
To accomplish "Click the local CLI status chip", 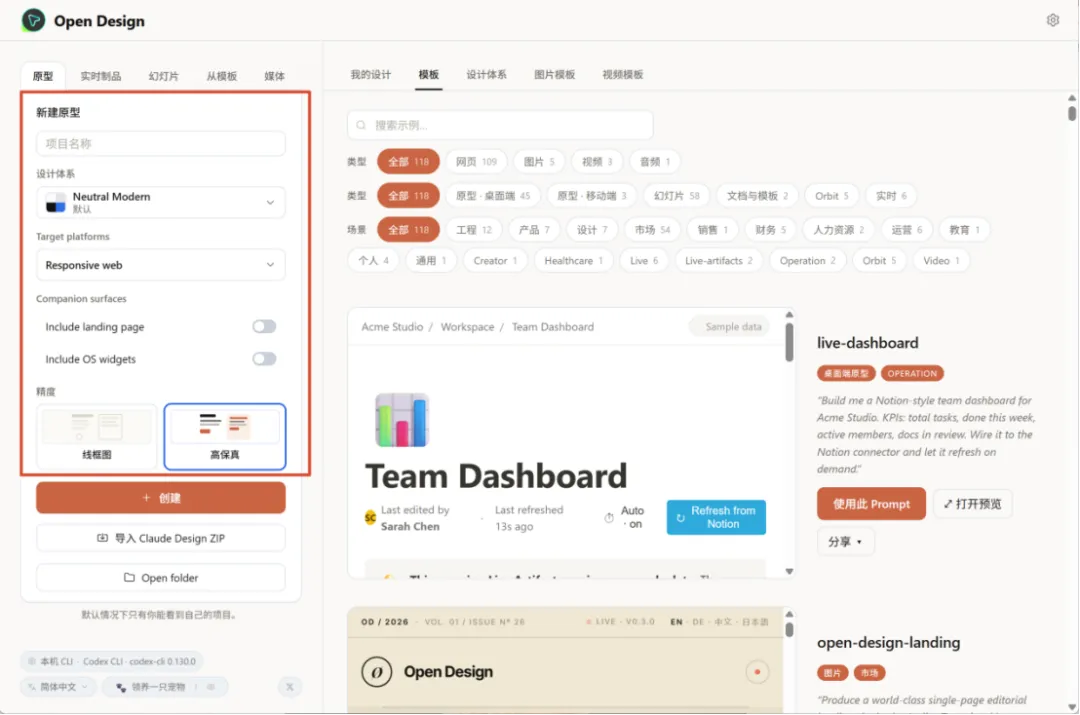I will (112, 661).
